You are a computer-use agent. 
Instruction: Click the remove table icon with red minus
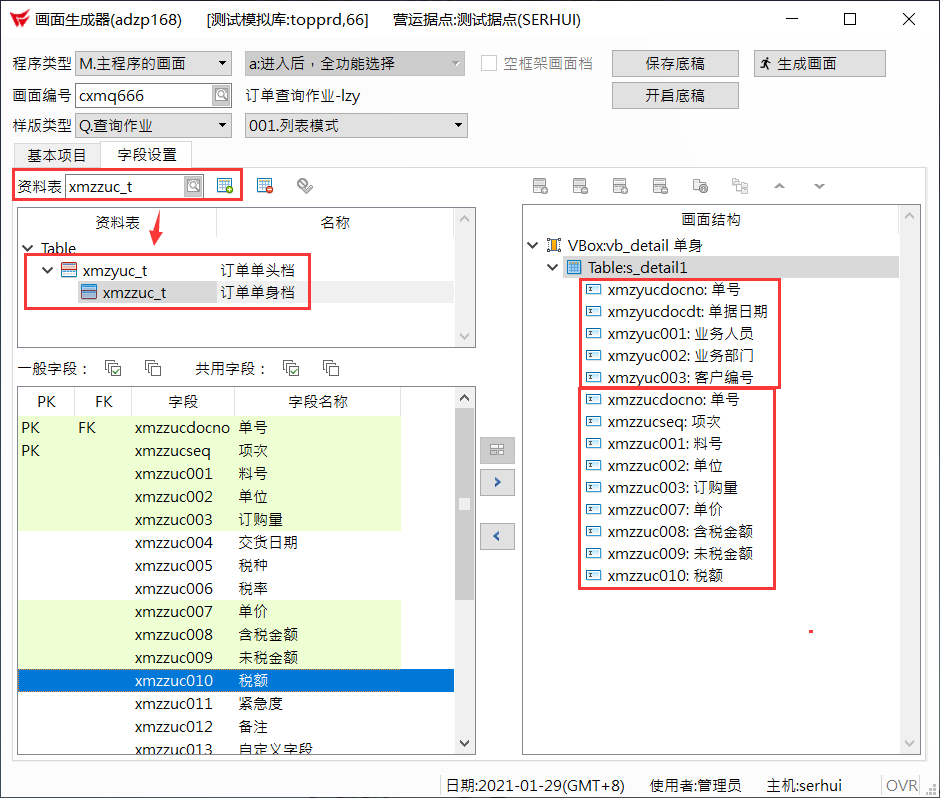tap(265, 186)
